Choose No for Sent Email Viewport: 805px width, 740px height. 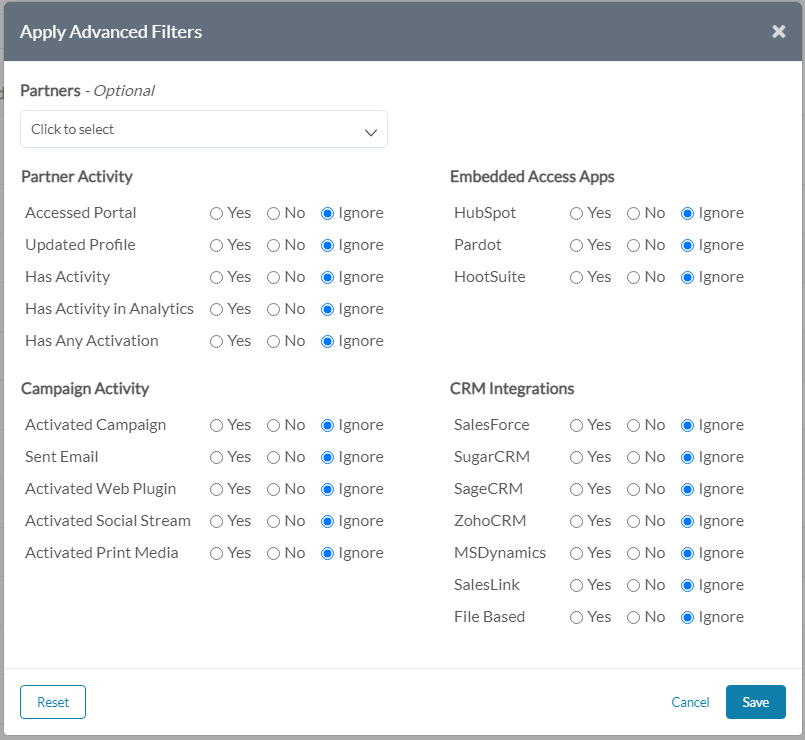(x=272, y=457)
